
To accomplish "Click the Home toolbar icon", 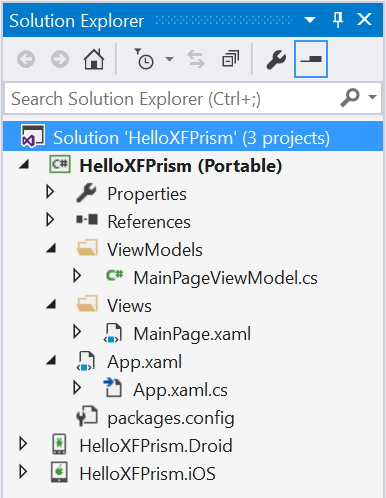I will [94, 59].
